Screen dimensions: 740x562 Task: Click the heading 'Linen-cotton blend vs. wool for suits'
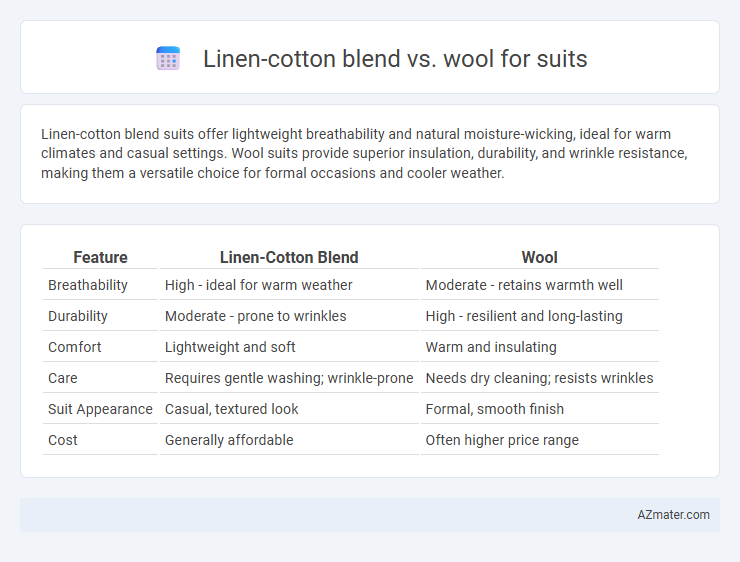[x=395, y=59]
